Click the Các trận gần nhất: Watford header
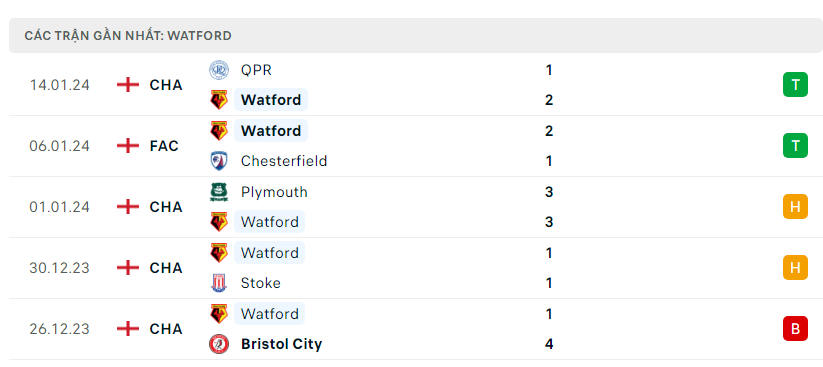The width and height of the screenshot is (823, 367). (x=128, y=36)
